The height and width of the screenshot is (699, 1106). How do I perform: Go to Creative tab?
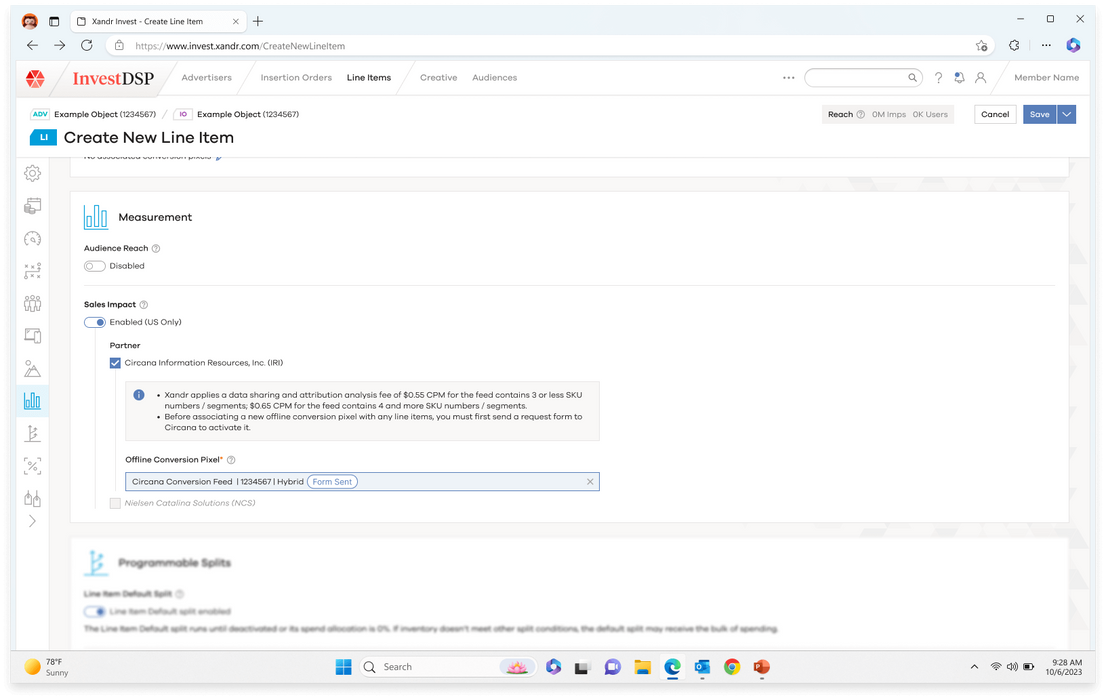(439, 78)
